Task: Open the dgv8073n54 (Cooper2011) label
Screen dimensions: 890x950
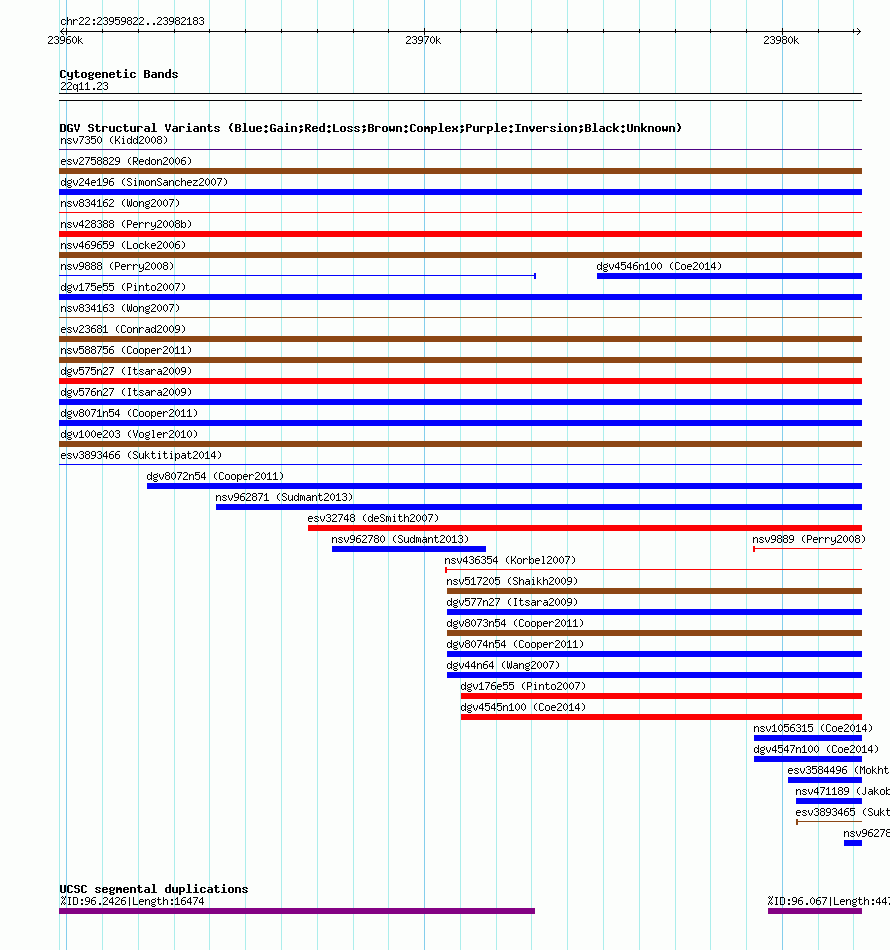Action: tap(515, 623)
